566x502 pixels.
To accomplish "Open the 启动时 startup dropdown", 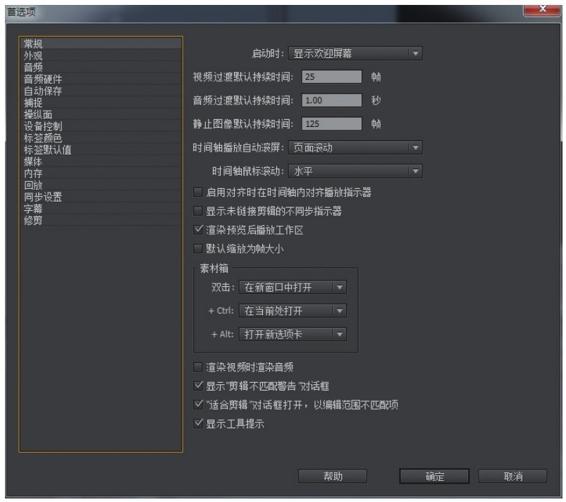I will click(355, 54).
